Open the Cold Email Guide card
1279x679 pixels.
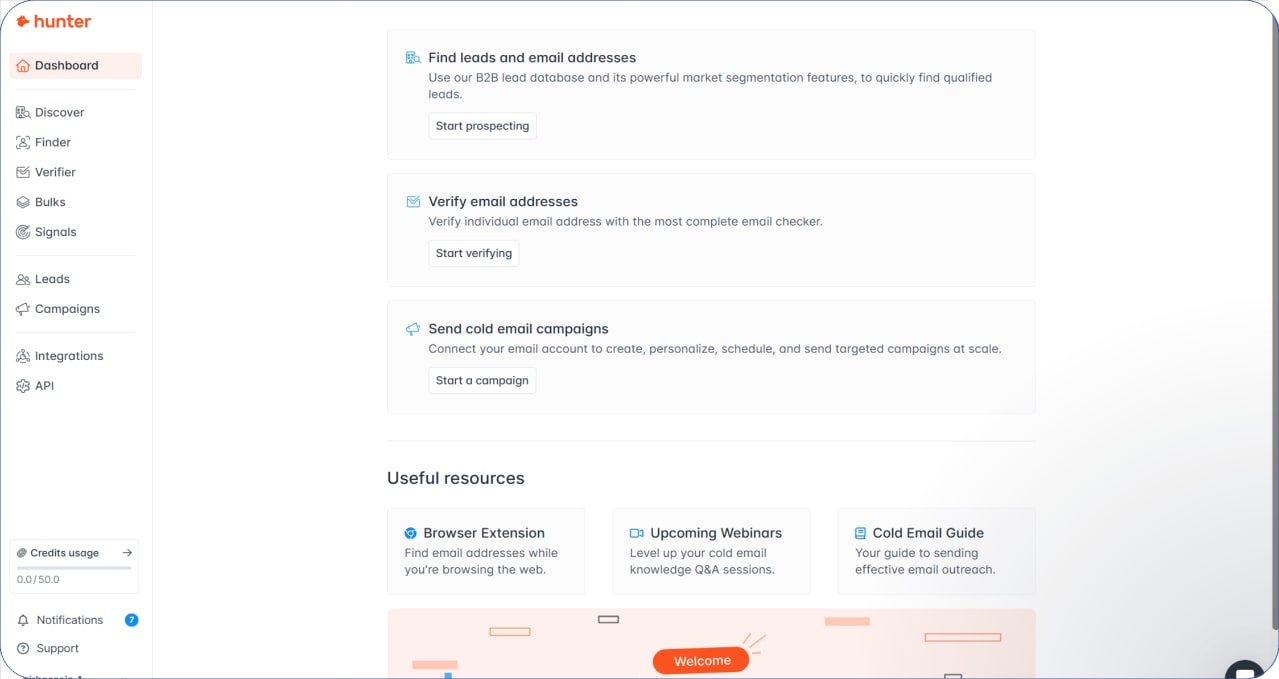click(x=936, y=552)
